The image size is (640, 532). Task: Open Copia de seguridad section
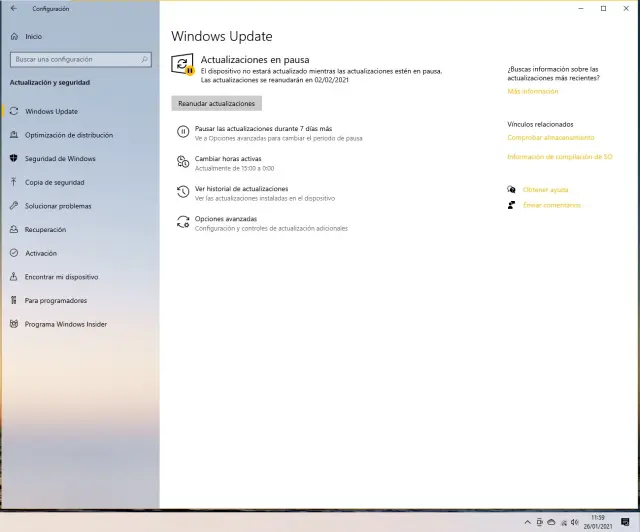click(x=54, y=182)
